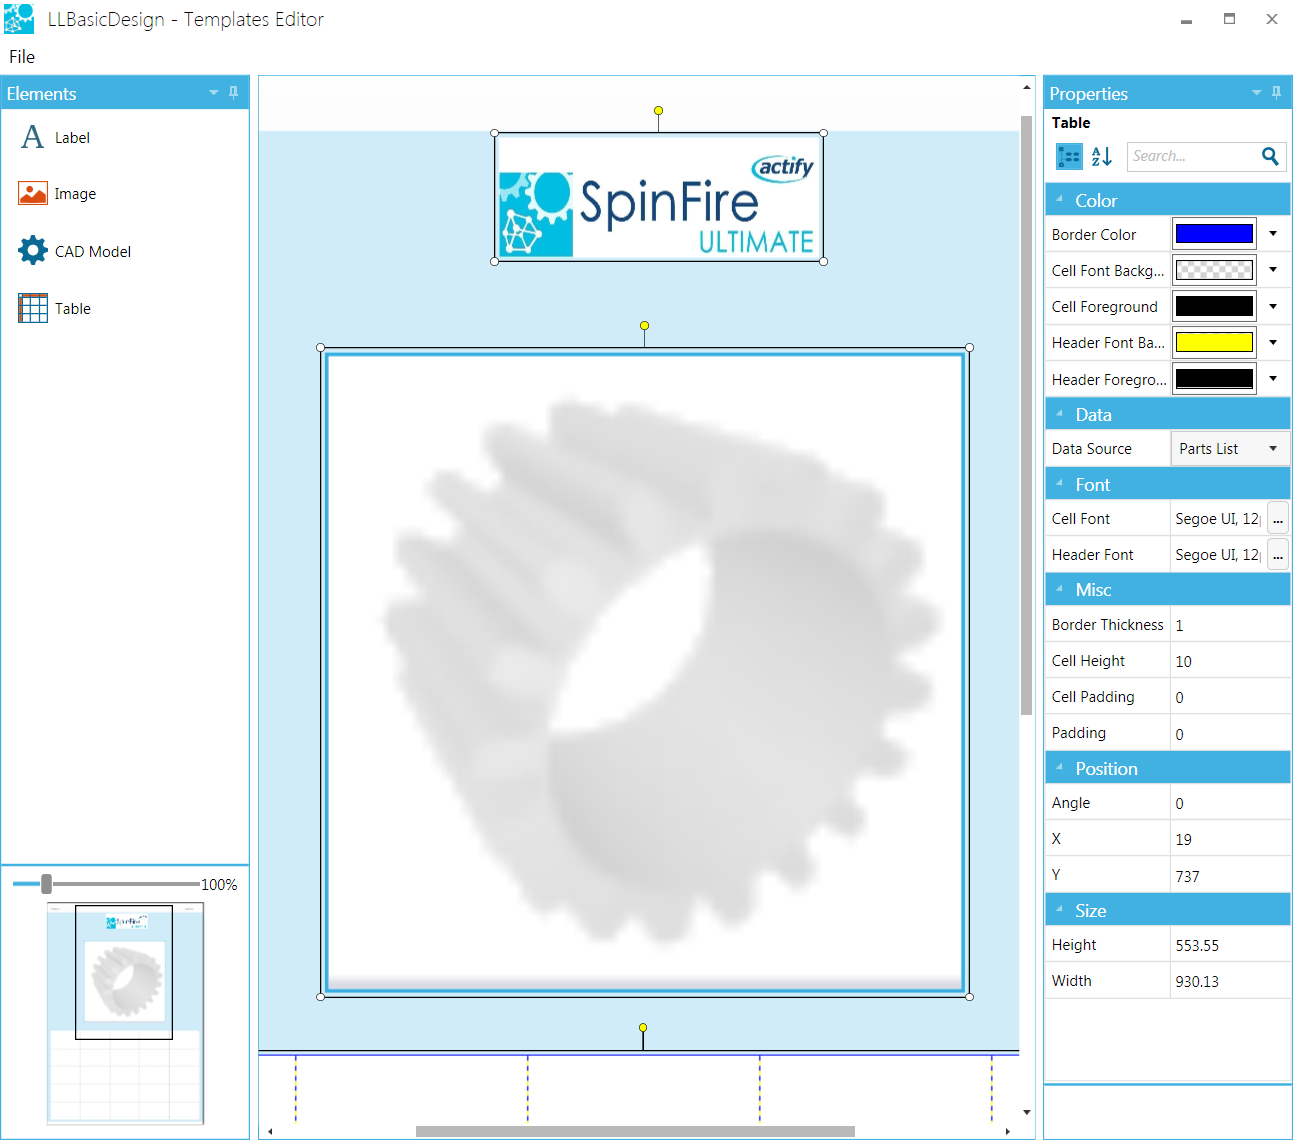Select the Table element tool
Viewport: 1293px width, 1140px height.
click(x=56, y=309)
